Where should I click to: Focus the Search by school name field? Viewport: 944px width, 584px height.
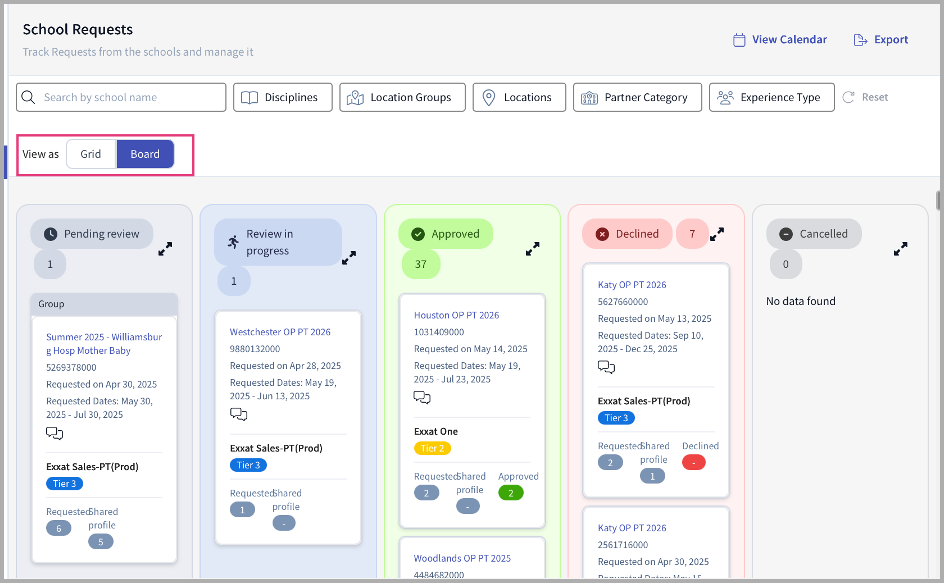(x=121, y=98)
